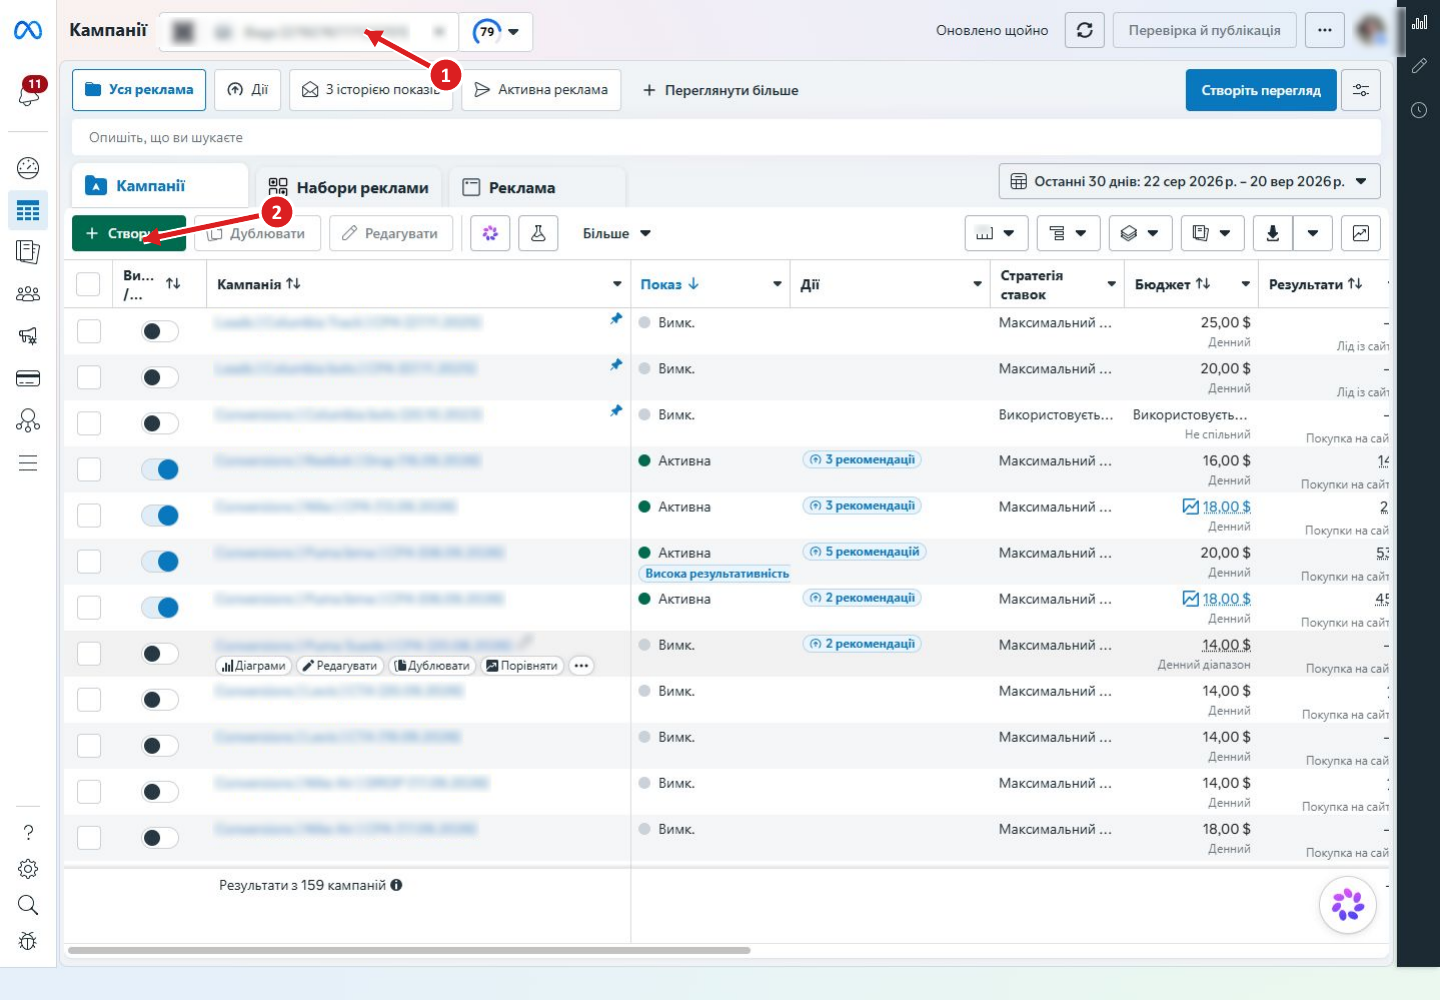The image size is (1440, 1000).
Task: Open help question mark icon
Action: 28,832
